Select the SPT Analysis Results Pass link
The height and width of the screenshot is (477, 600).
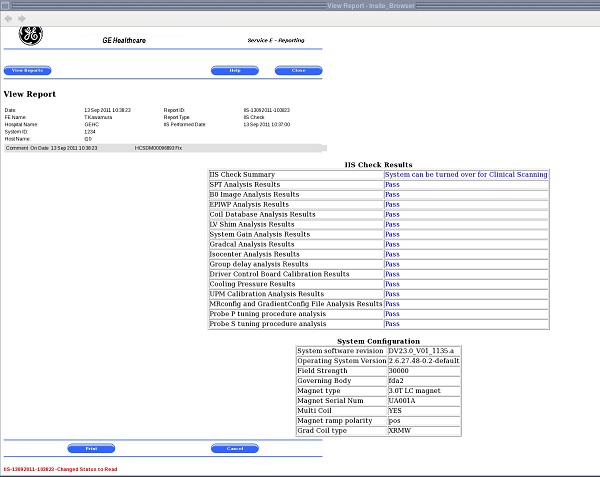392,185
